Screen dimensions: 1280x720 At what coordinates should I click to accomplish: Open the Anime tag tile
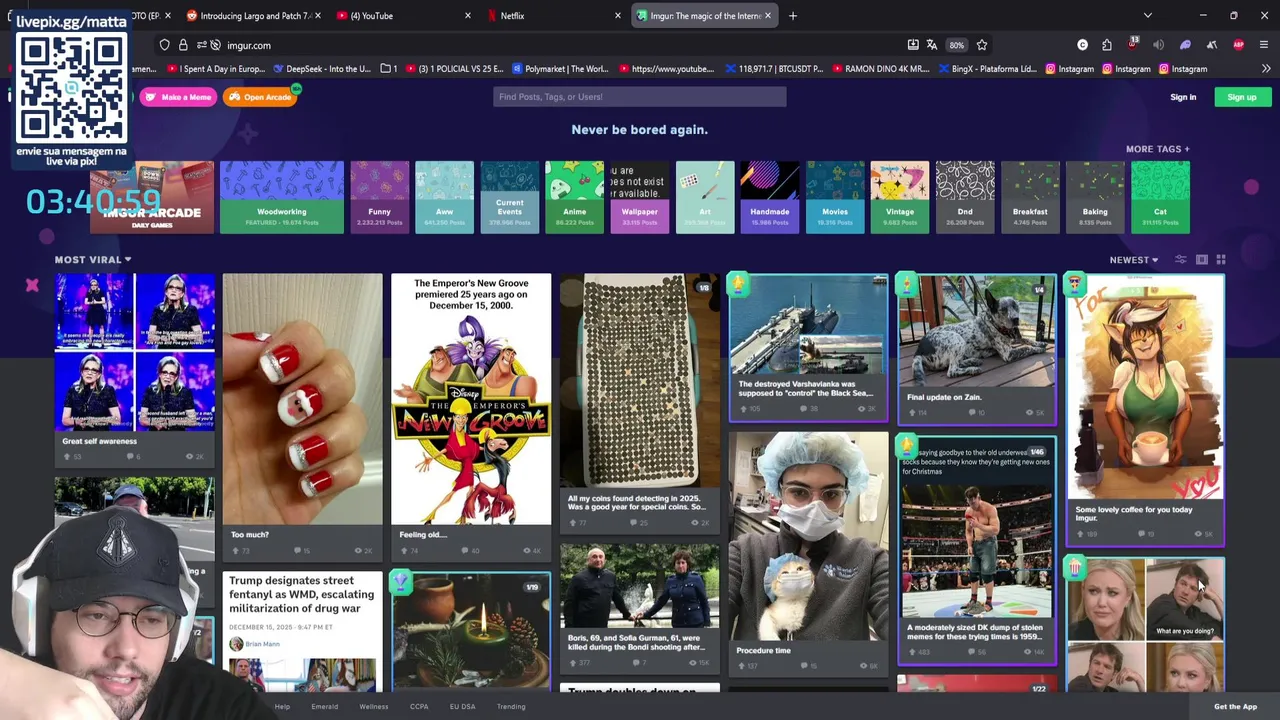point(574,197)
